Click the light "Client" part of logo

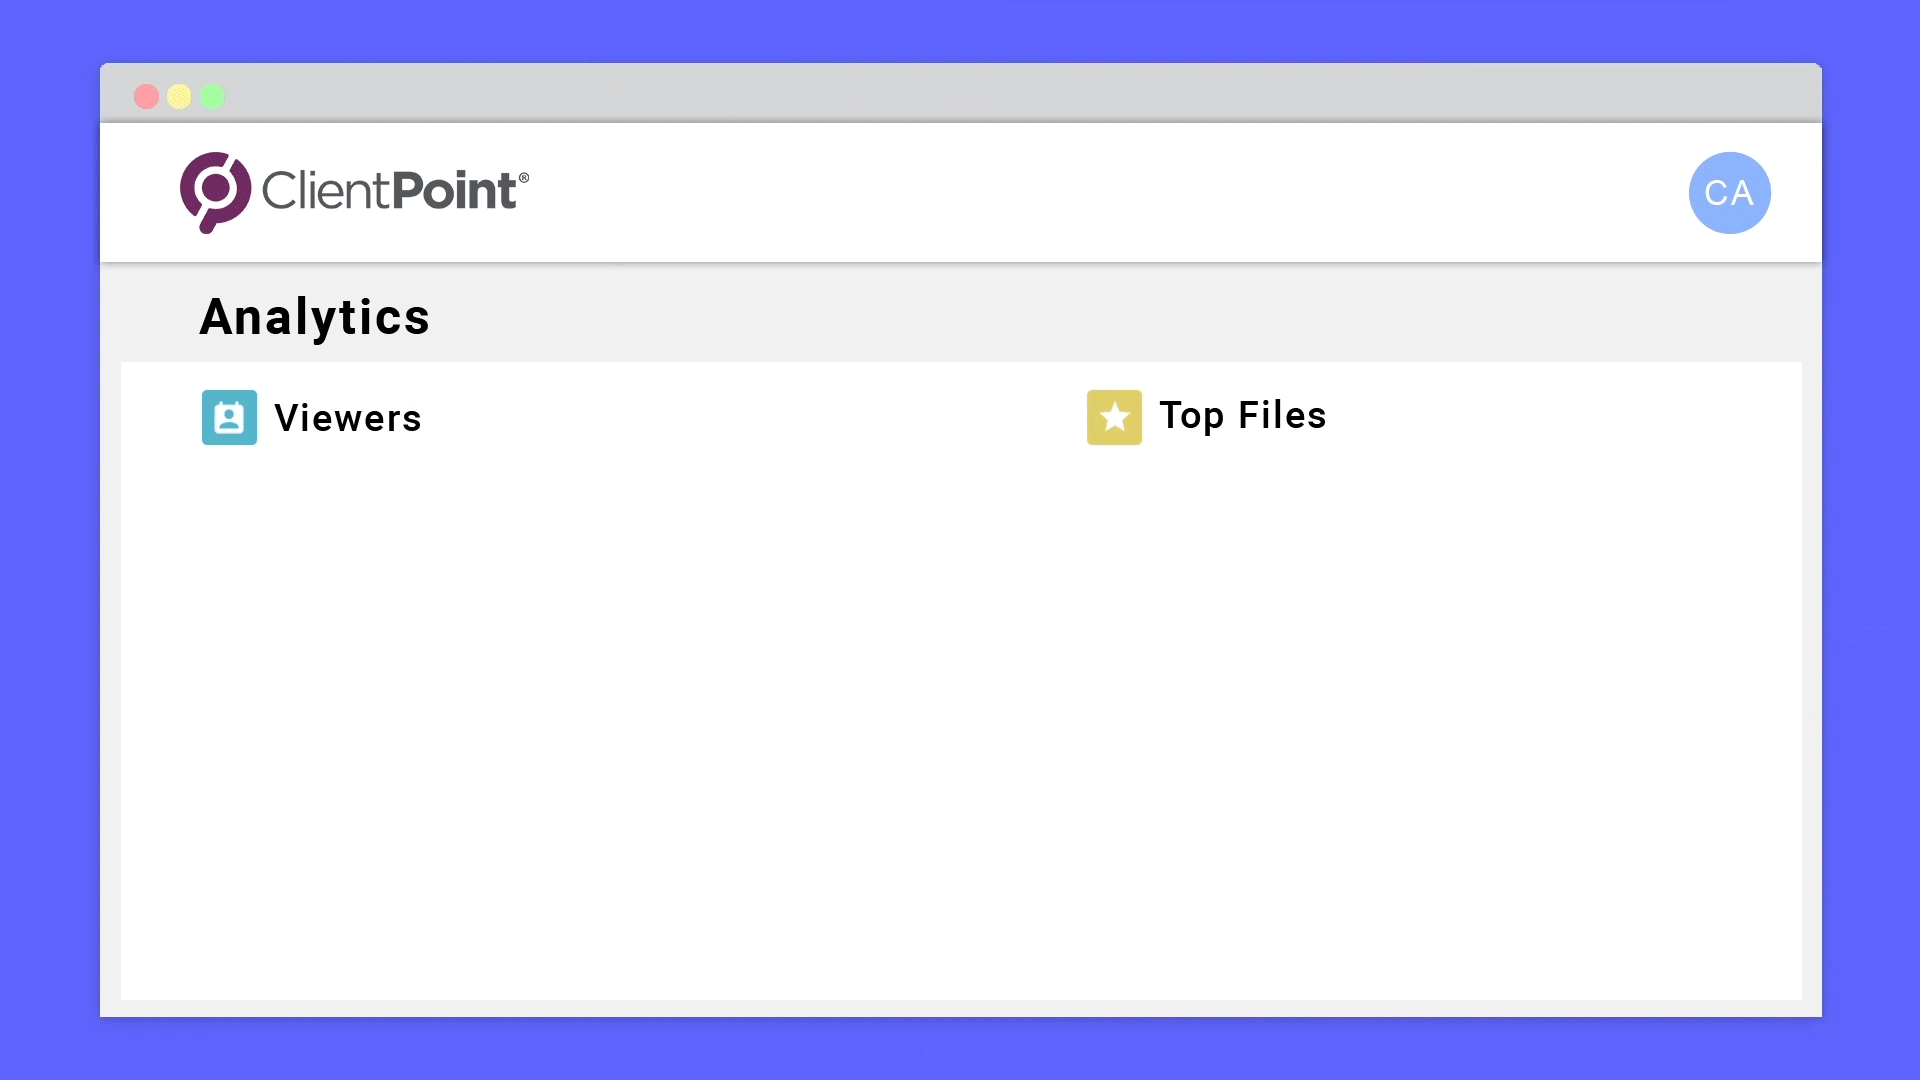click(x=326, y=190)
